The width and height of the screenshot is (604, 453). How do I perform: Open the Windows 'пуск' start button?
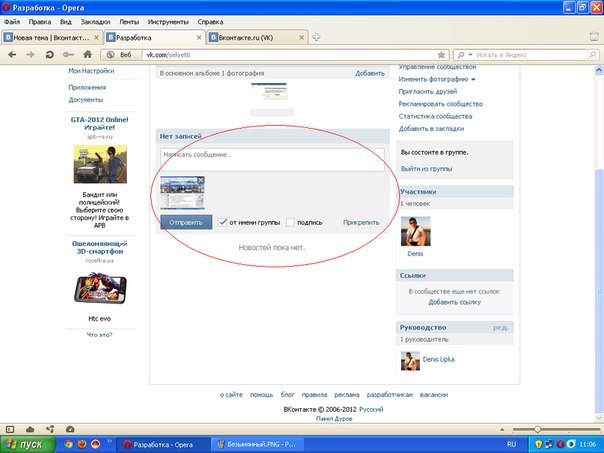(x=28, y=444)
